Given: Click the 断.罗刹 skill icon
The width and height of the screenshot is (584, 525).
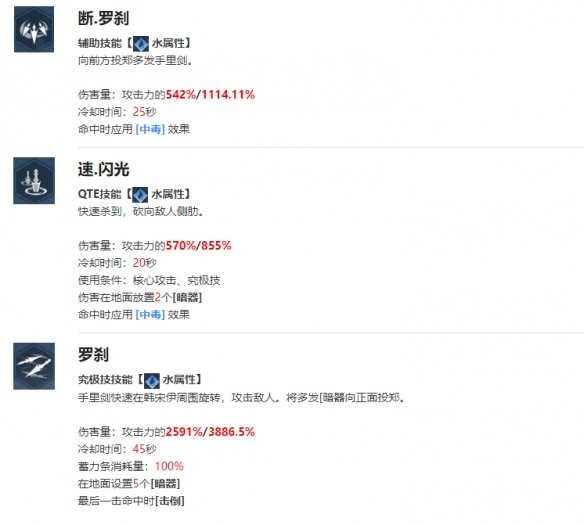Looking at the screenshot, I should click(34, 29).
